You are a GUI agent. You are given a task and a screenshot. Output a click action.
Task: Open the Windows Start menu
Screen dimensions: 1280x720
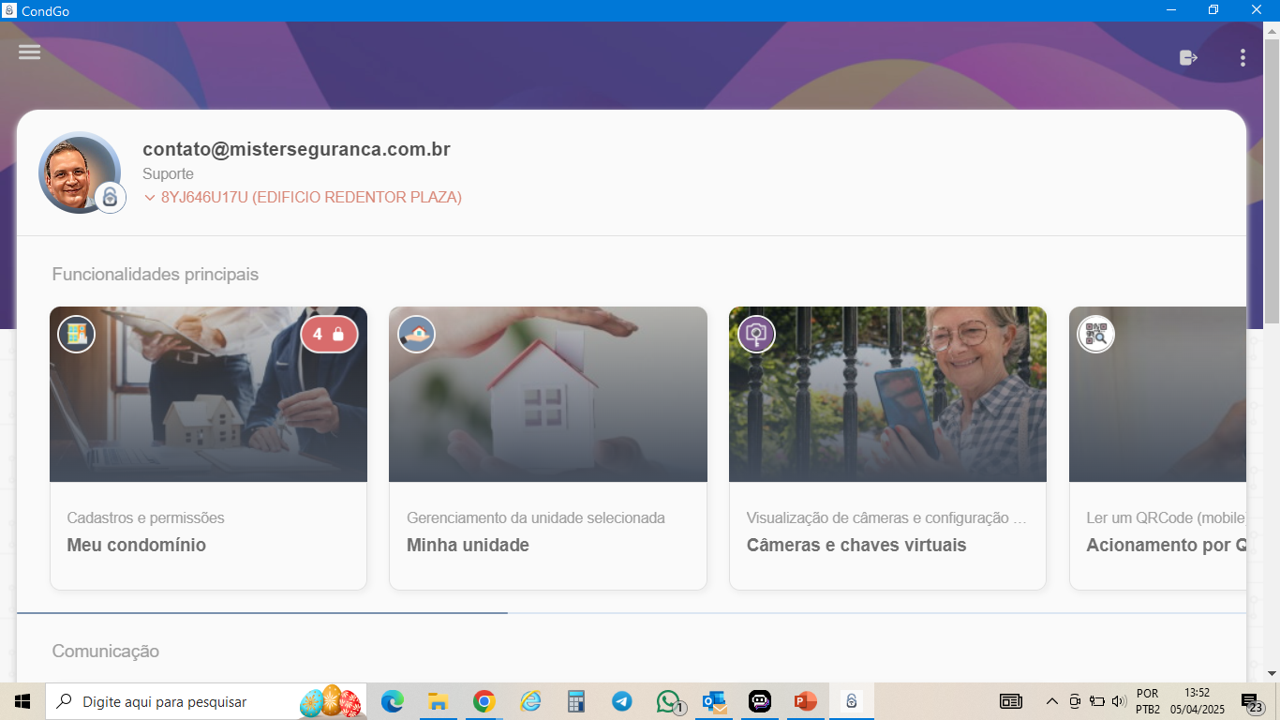(x=22, y=701)
